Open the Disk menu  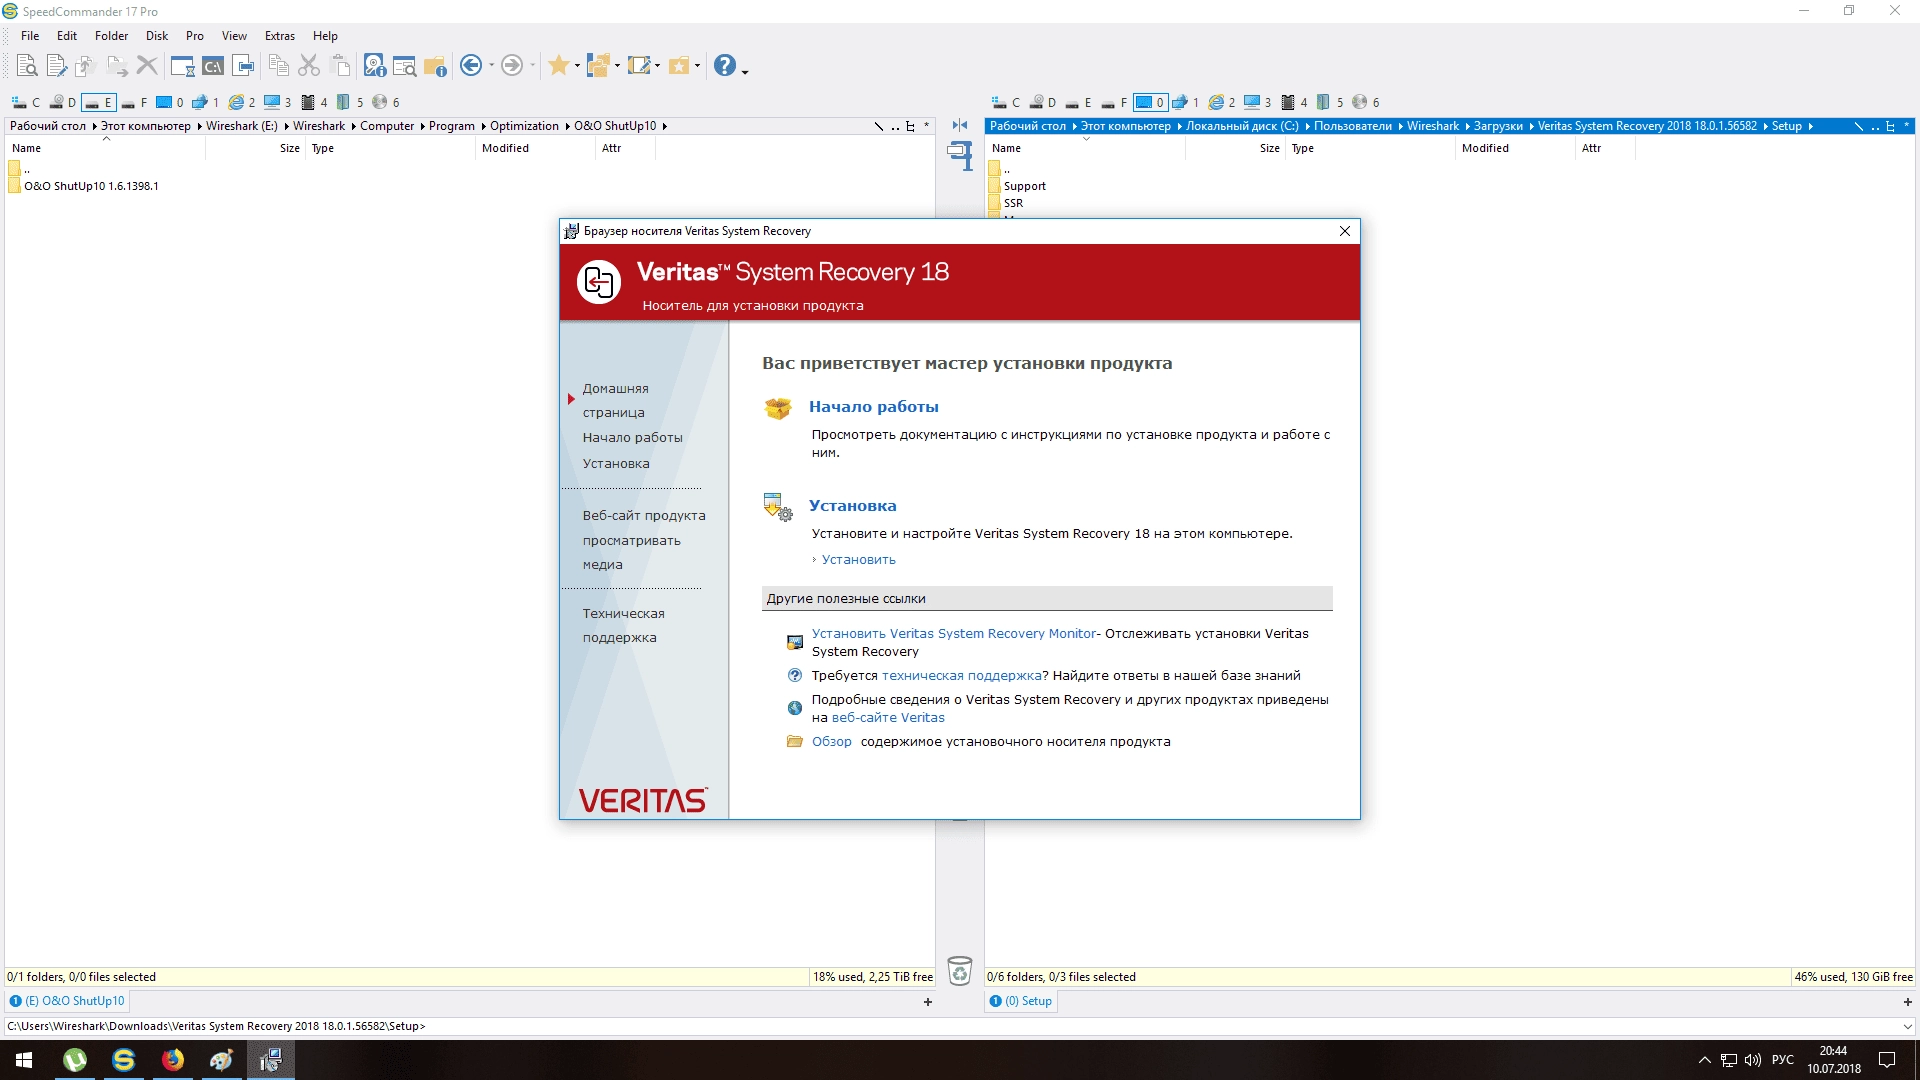[x=157, y=36]
